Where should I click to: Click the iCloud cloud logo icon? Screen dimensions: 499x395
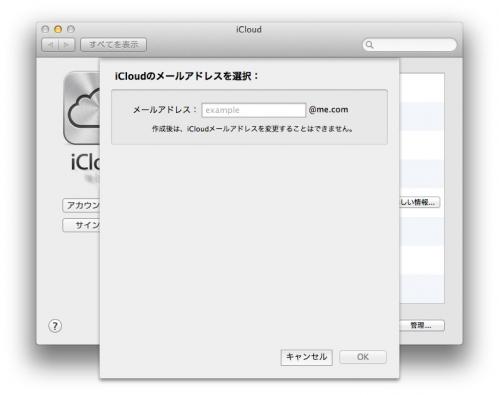82,108
